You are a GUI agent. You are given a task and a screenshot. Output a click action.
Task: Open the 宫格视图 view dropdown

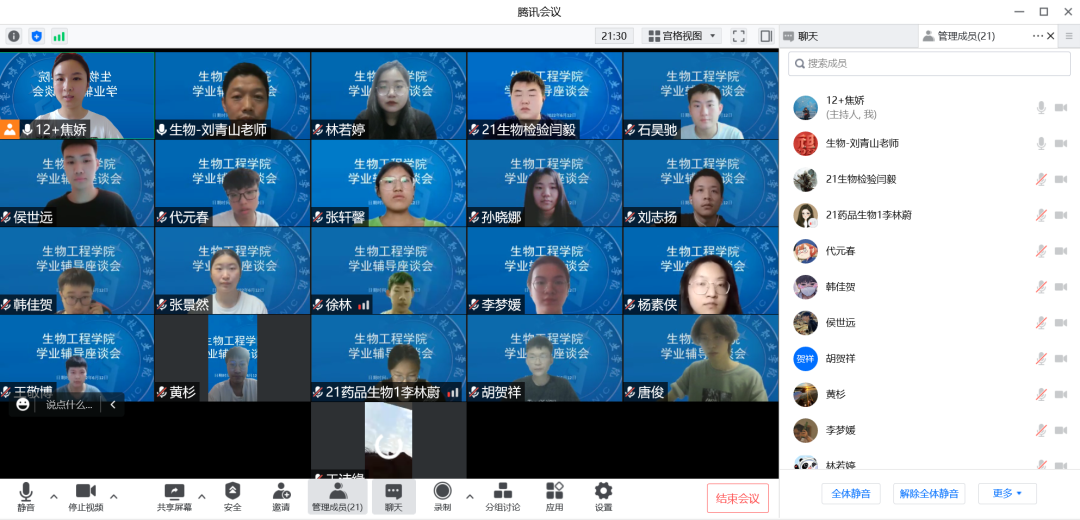click(683, 36)
